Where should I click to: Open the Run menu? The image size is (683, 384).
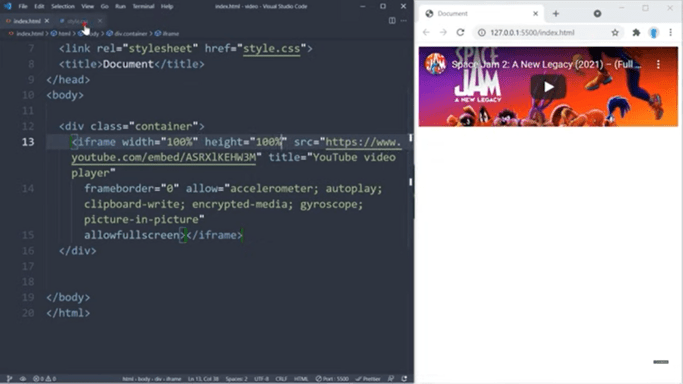[120, 7]
